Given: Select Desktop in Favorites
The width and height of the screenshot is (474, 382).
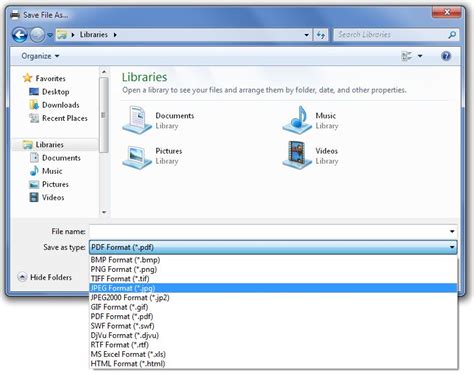Looking at the screenshot, I should click(49, 92).
